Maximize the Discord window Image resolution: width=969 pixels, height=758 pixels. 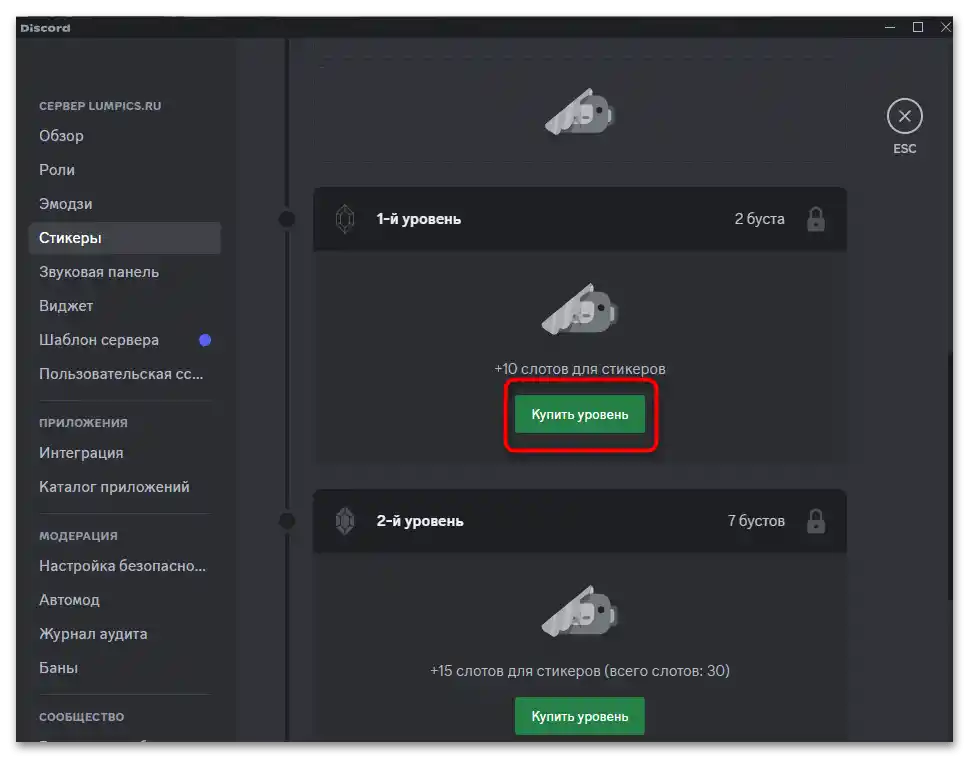918,27
